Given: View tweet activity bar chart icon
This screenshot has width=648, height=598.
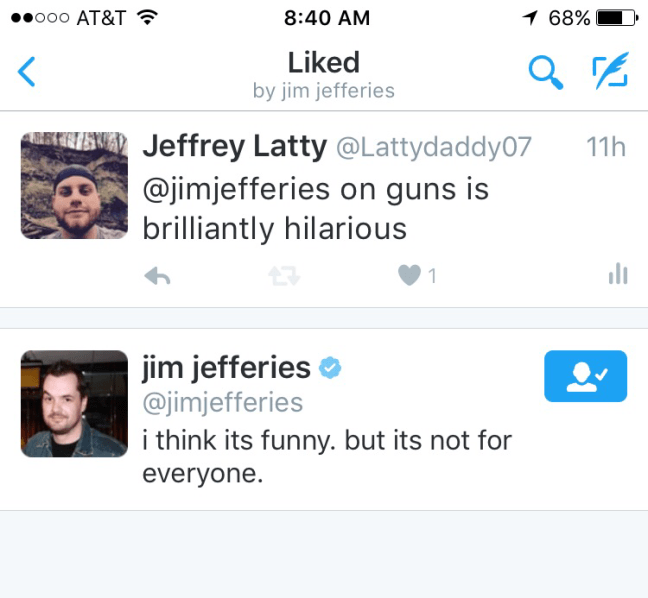Looking at the screenshot, I should (x=618, y=274).
